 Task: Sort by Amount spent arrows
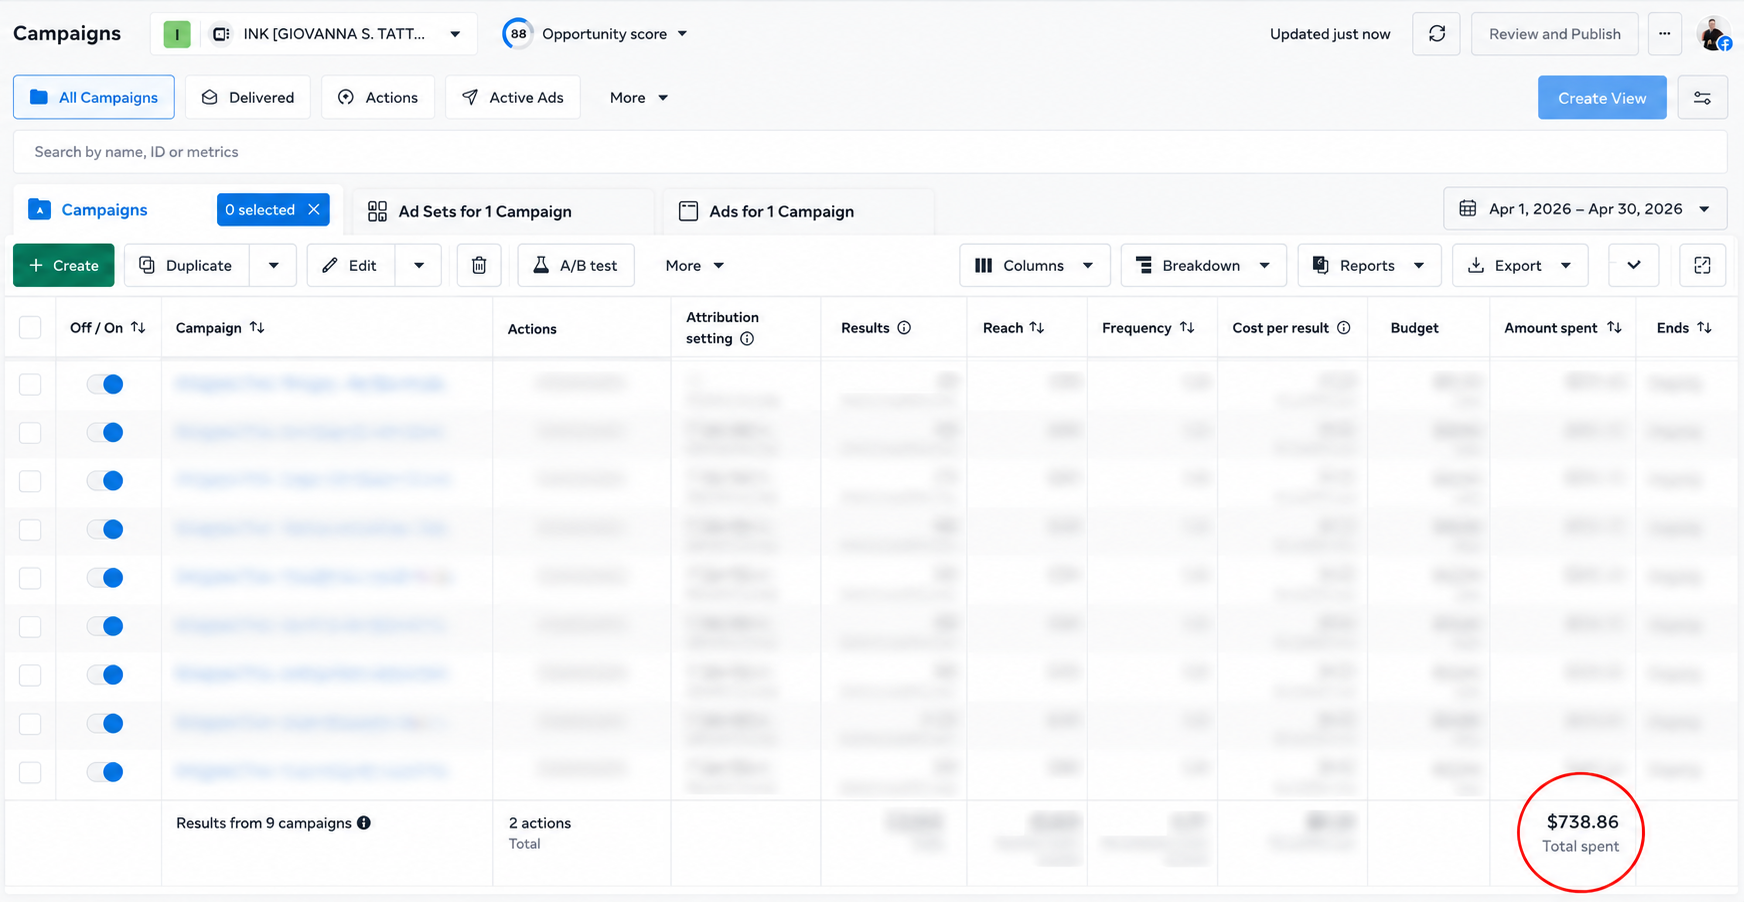point(1614,328)
